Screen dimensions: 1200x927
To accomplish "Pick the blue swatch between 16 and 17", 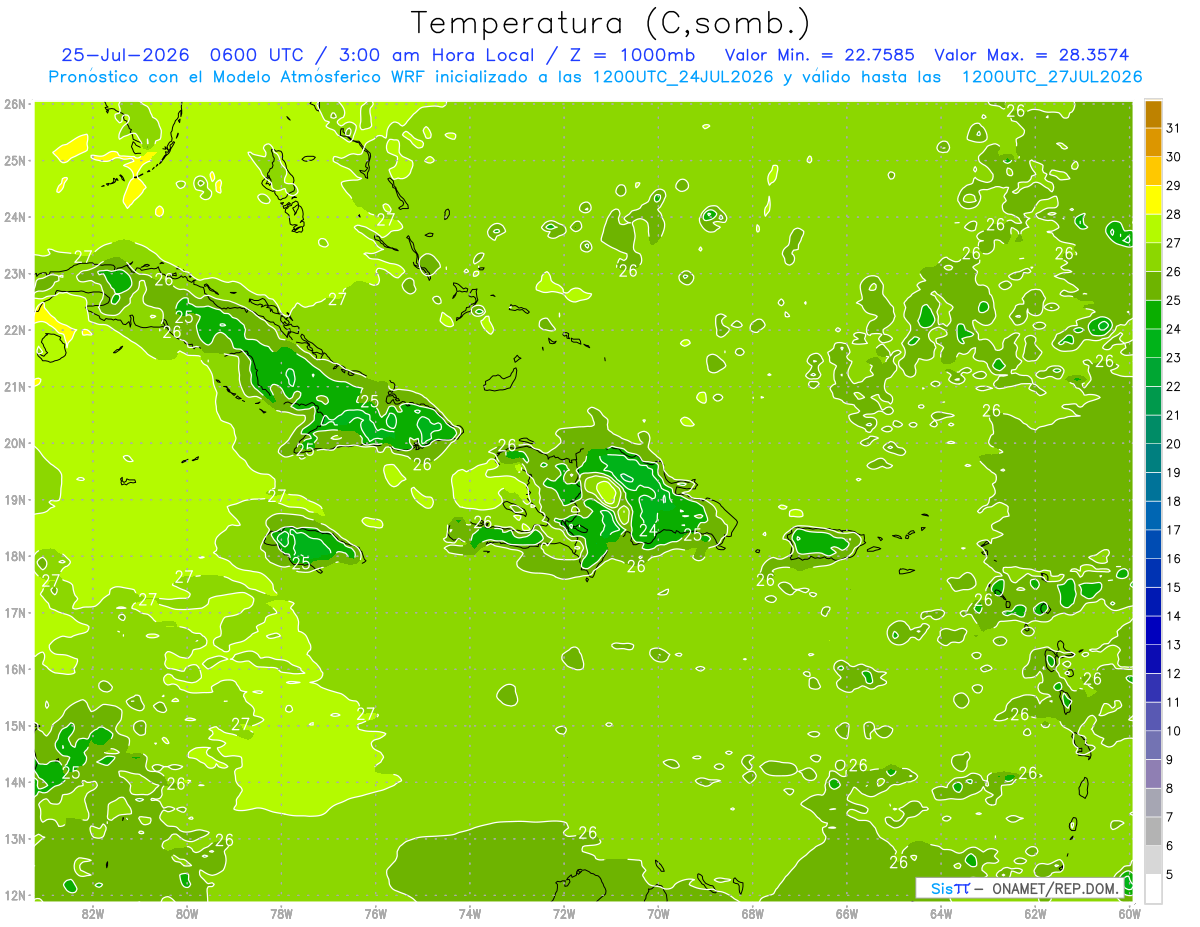I will click(1153, 545).
